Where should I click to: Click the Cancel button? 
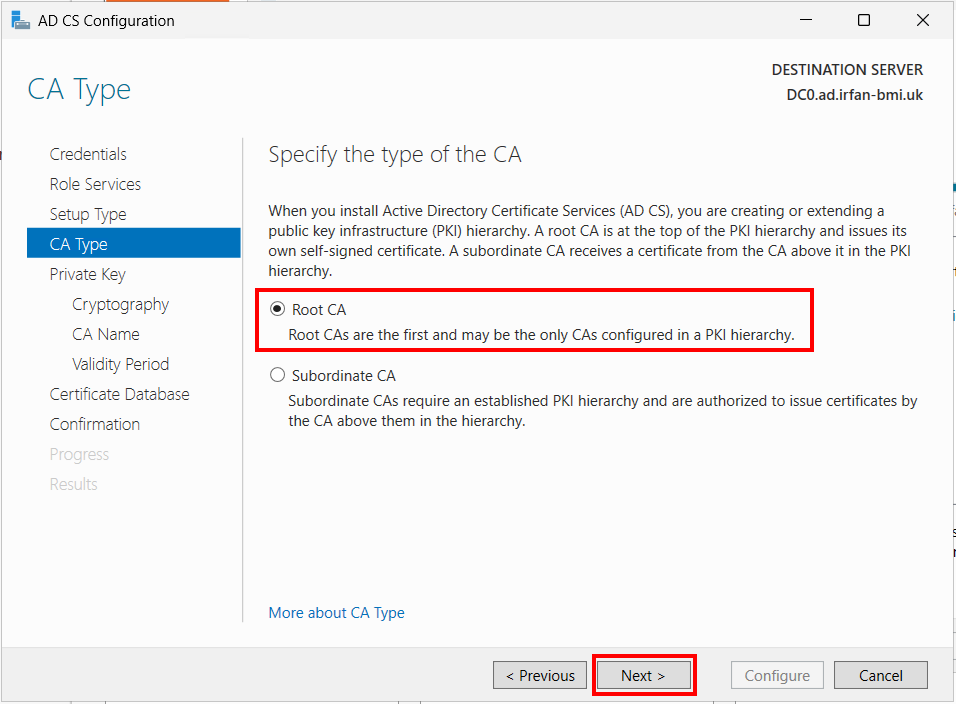pyautogui.click(x=880, y=675)
